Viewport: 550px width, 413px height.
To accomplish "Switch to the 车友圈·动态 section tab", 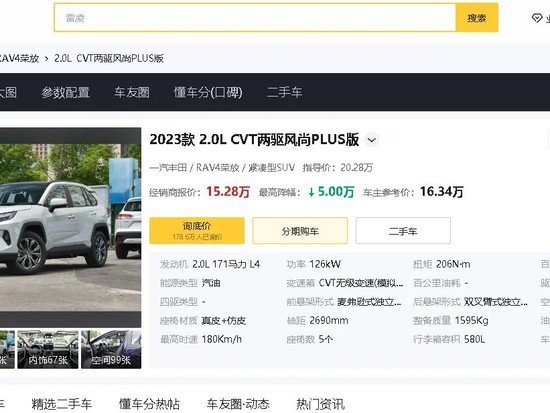I will point(238,404).
